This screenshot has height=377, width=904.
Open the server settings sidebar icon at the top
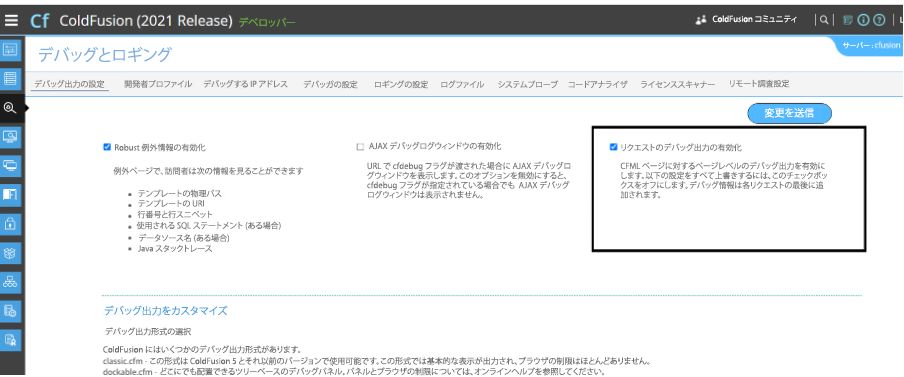coord(10,49)
